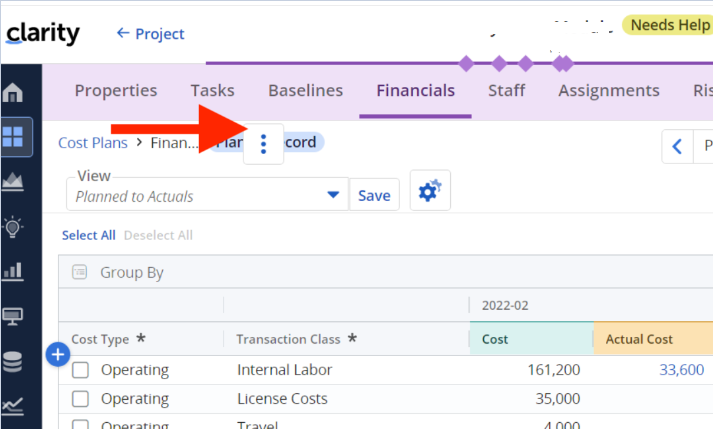Check the Internal Labor row checkbox
Viewport: 713px width, 429px height.
tap(81, 370)
